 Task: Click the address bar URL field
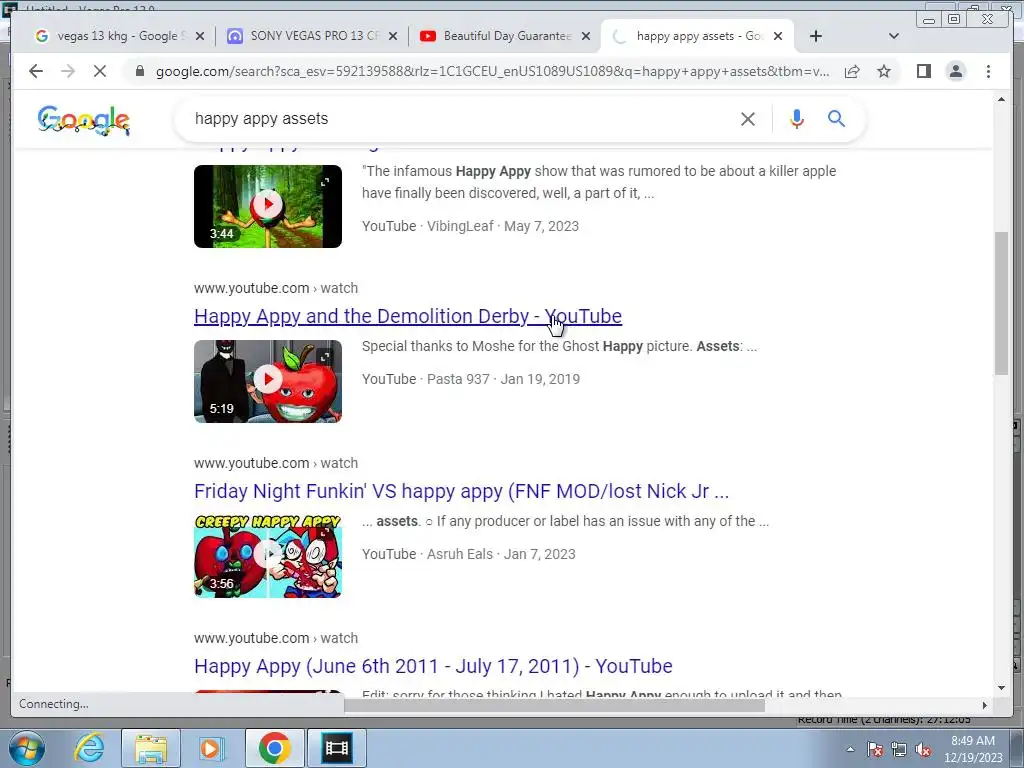point(492,71)
